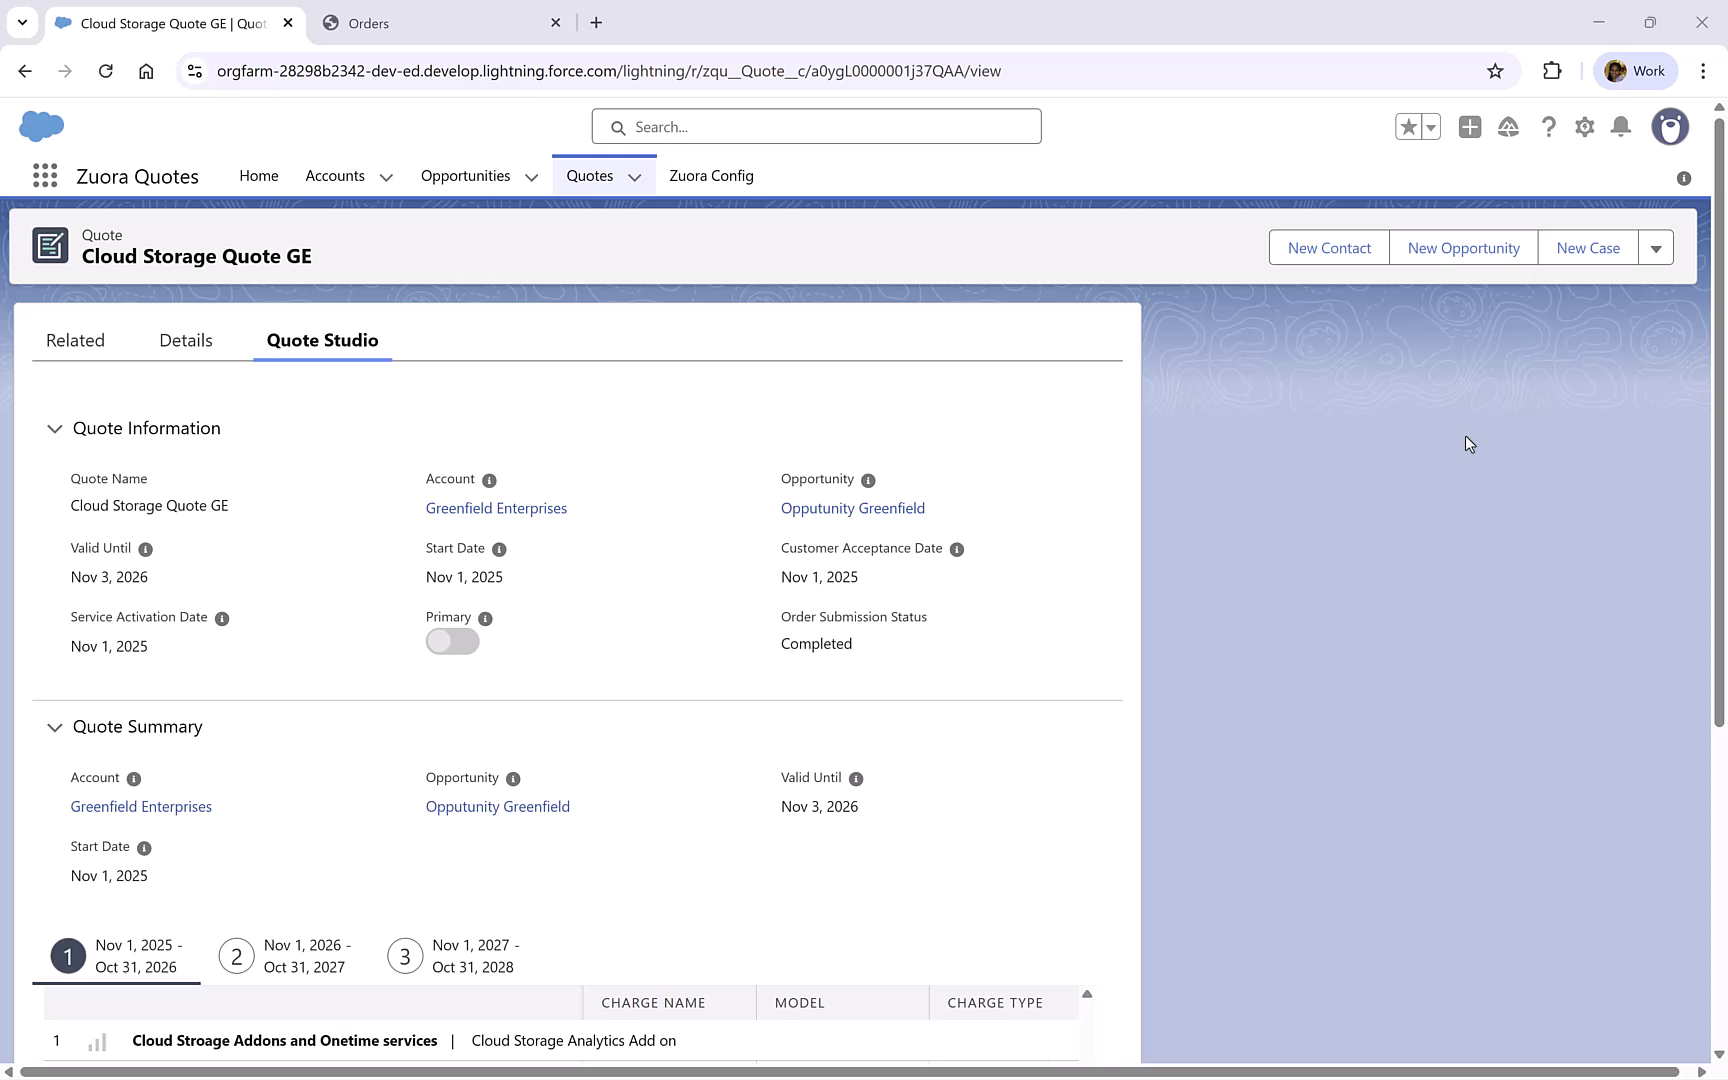This screenshot has height=1080, width=1728.
Task: Click the bar chart icon on charge row 1
Action: [97, 1041]
